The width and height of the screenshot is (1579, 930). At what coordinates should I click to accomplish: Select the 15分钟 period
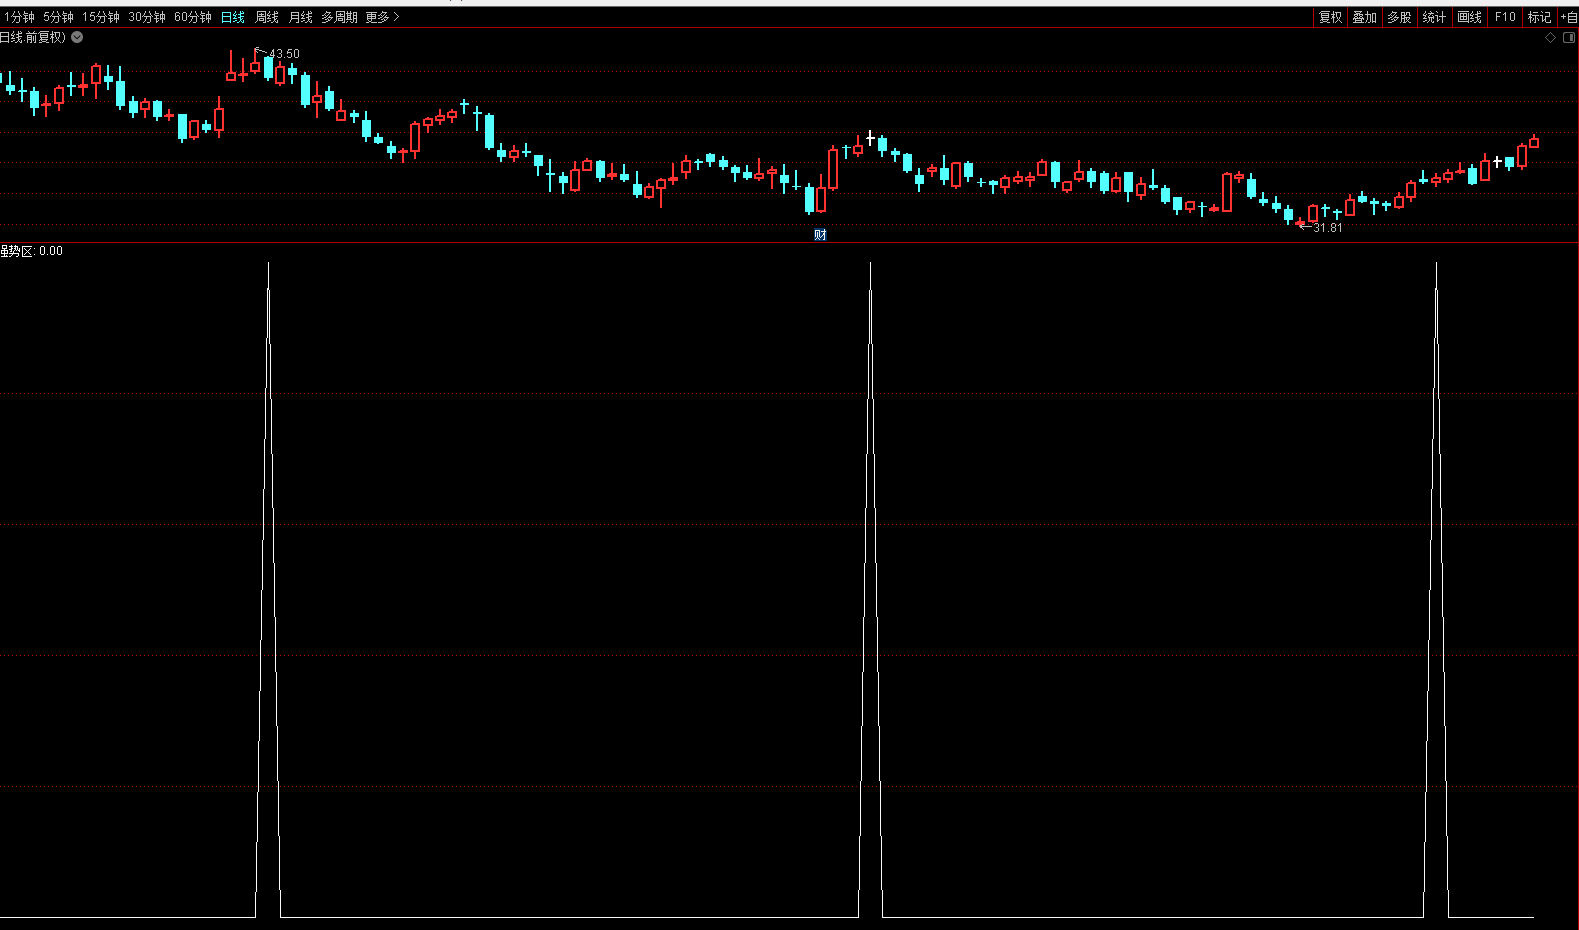[101, 17]
